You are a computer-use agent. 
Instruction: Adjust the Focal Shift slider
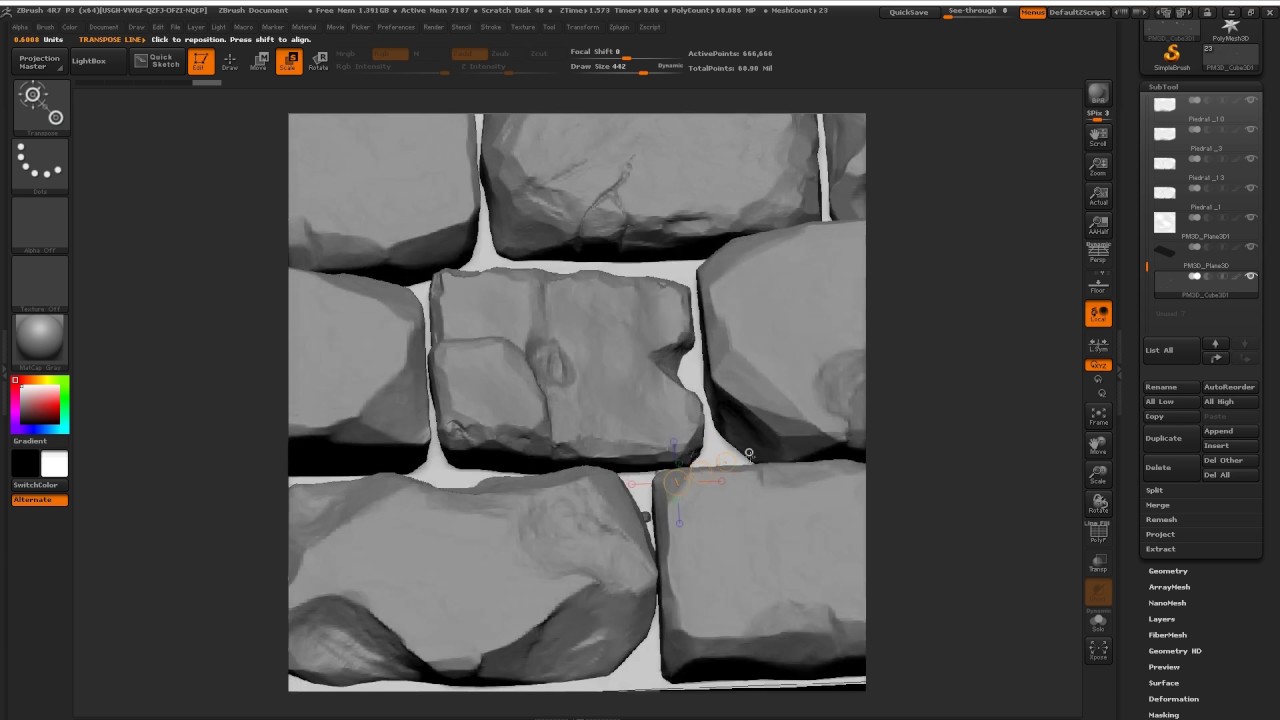pyautogui.click(x=626, y=53)
